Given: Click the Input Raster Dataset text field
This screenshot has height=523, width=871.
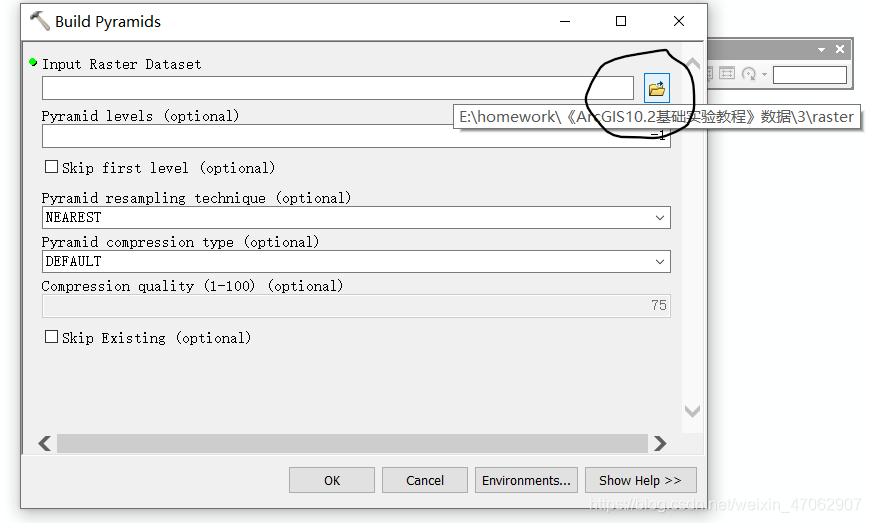Looking at the screenshot, I should point(338,88).
